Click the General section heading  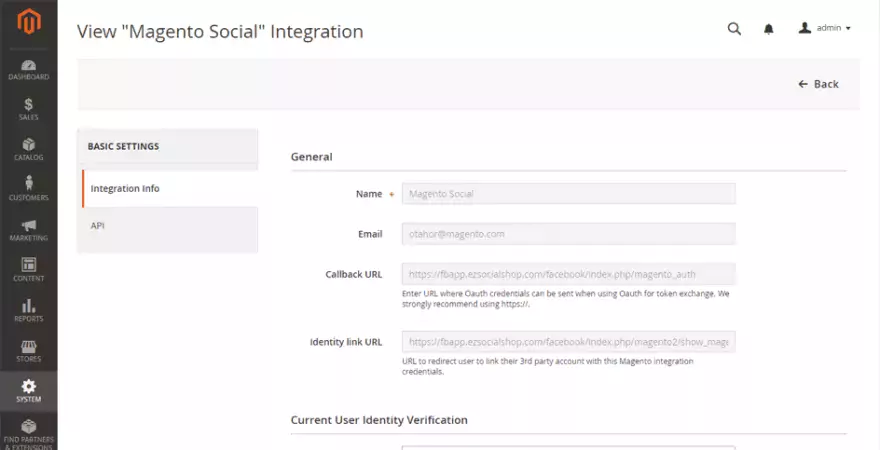click(311, 157)
